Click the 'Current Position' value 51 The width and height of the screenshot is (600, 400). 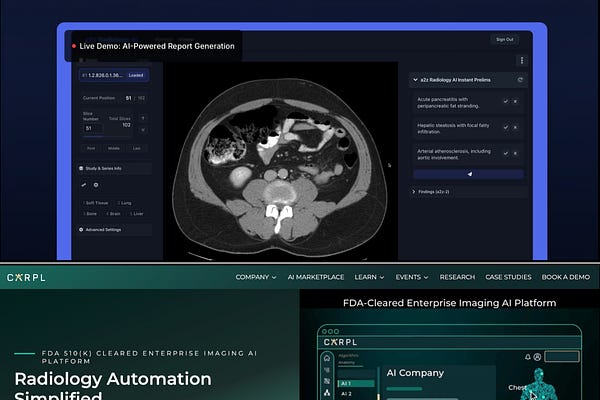[x=129, y=98]
